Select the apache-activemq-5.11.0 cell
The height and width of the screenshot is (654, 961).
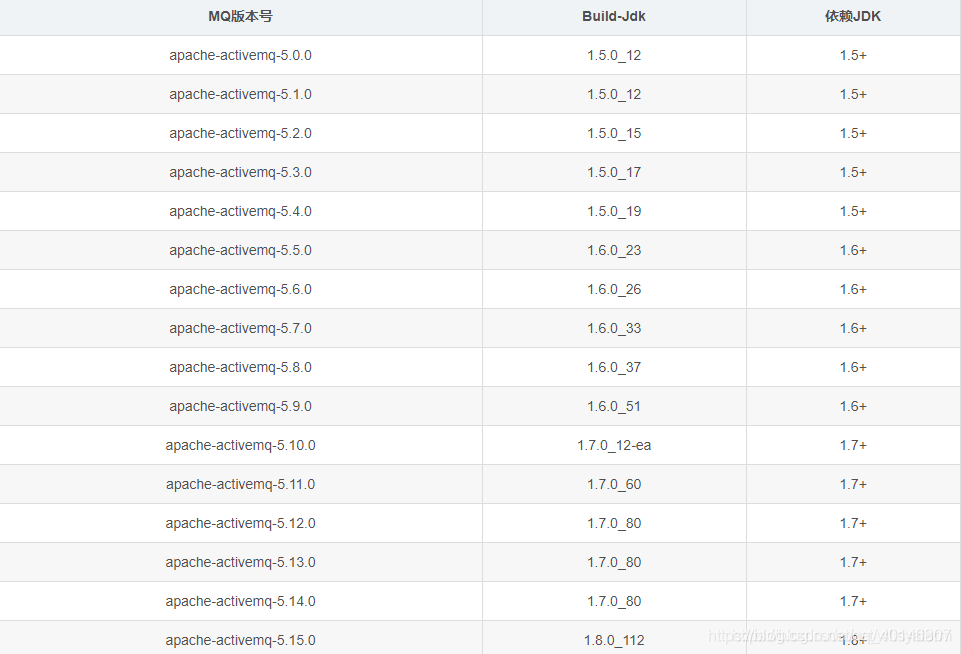pyautogui.click(x=240, y=484)
